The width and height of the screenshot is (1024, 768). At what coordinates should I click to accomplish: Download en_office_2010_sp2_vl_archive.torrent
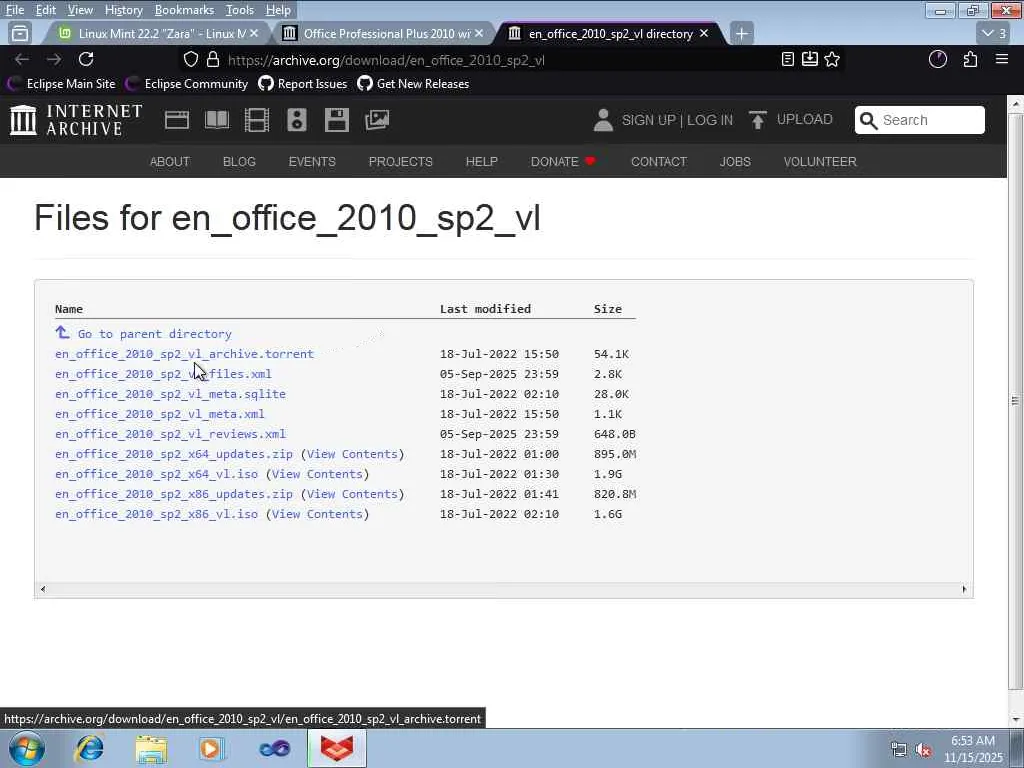(184, 354)
